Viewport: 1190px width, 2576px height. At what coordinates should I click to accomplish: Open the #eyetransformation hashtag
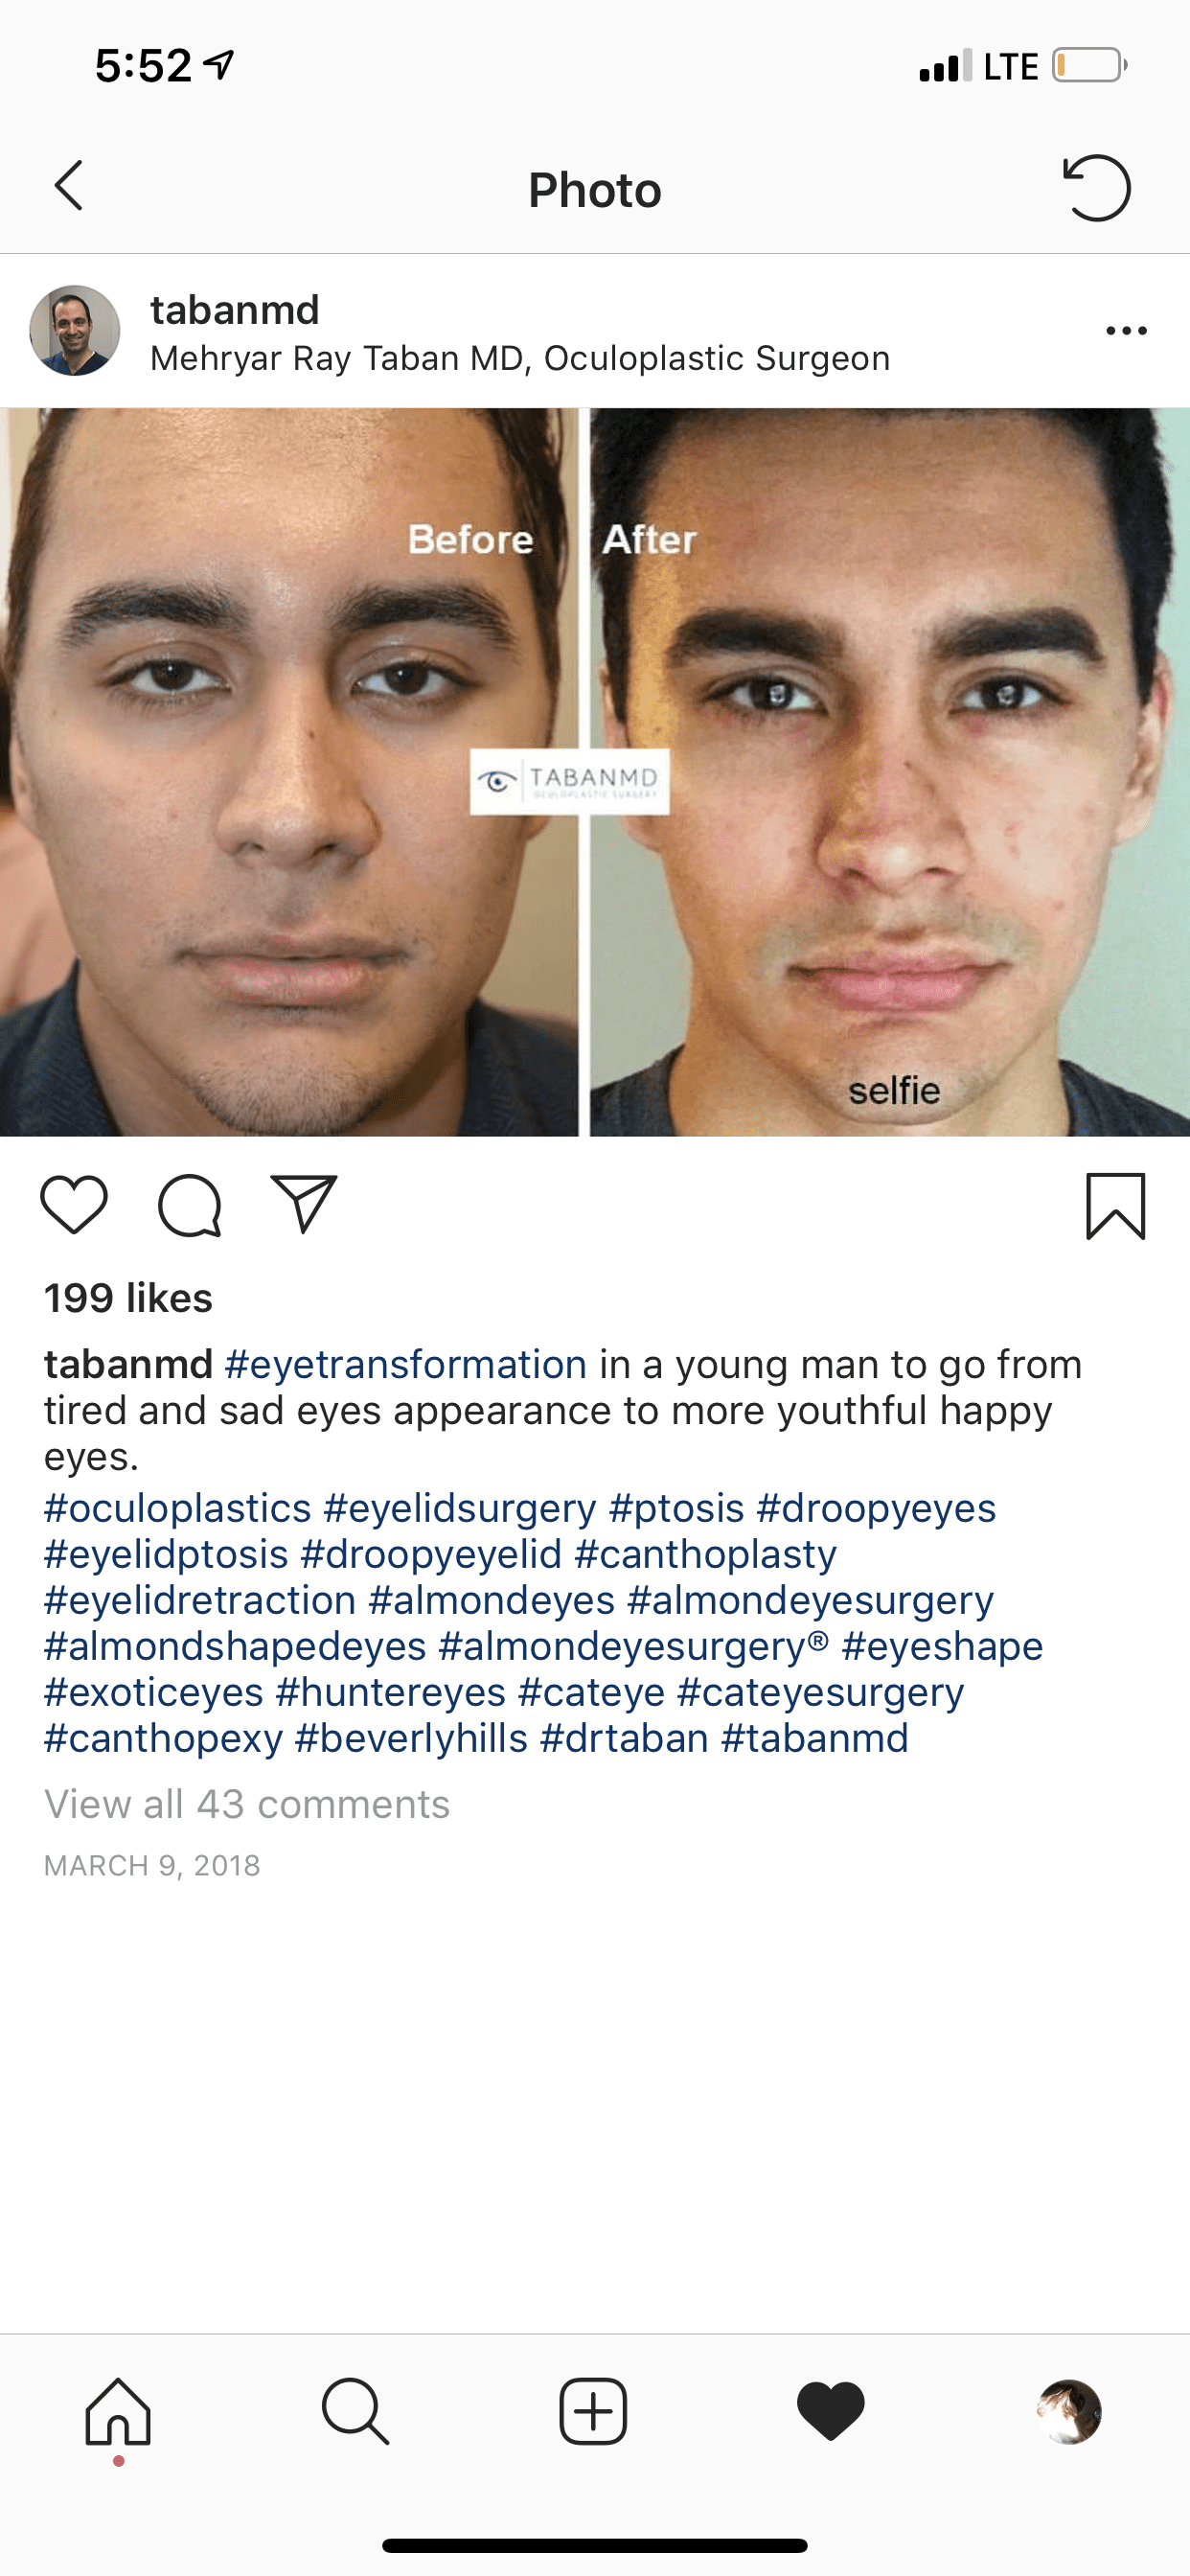(x=406, y=1364)
